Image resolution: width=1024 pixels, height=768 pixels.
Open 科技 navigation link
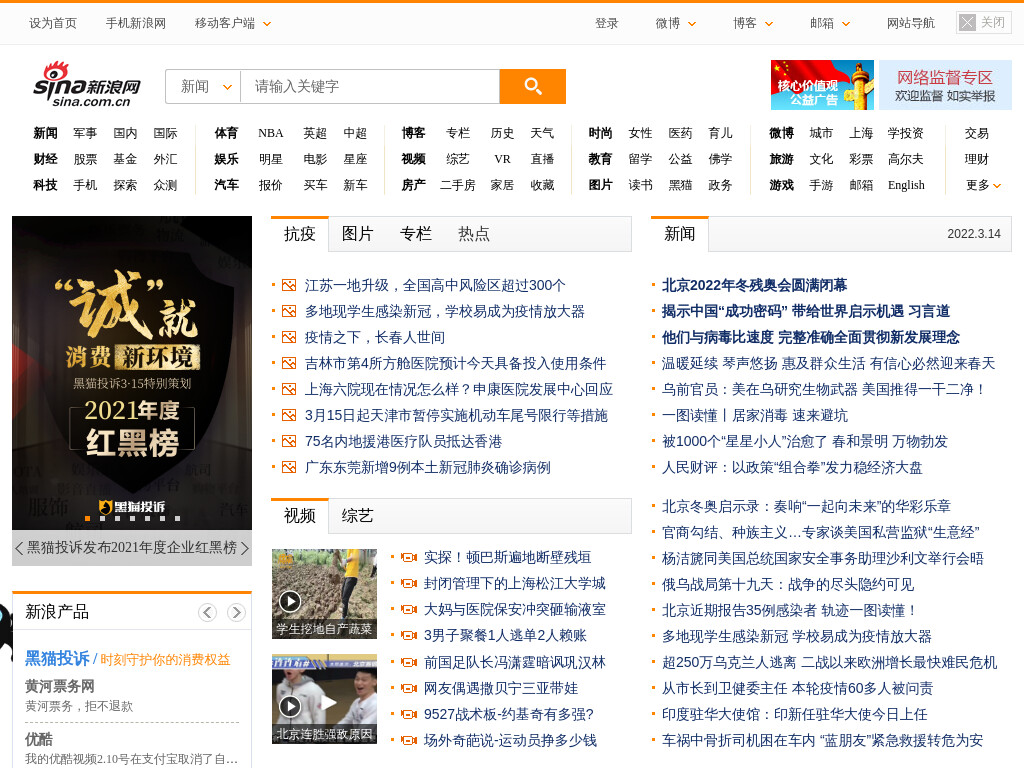[x=45, y=185]
